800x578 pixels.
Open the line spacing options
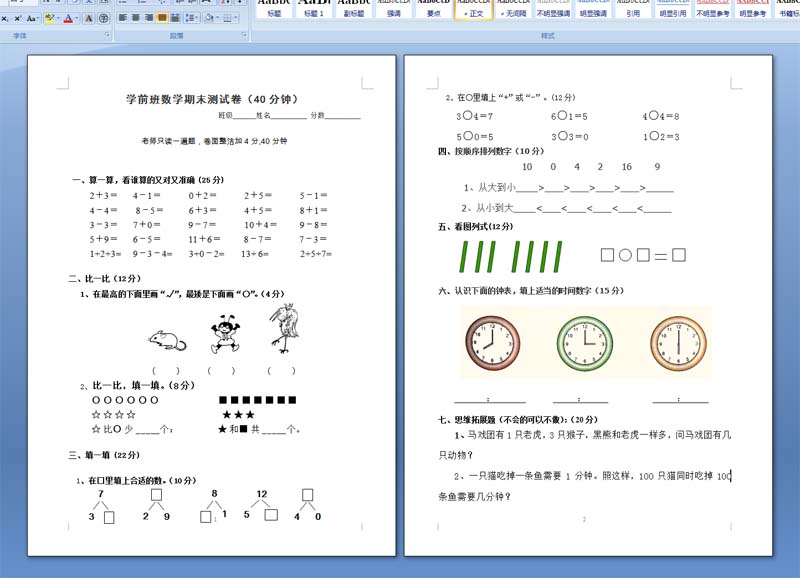click(x=192, y=18)
